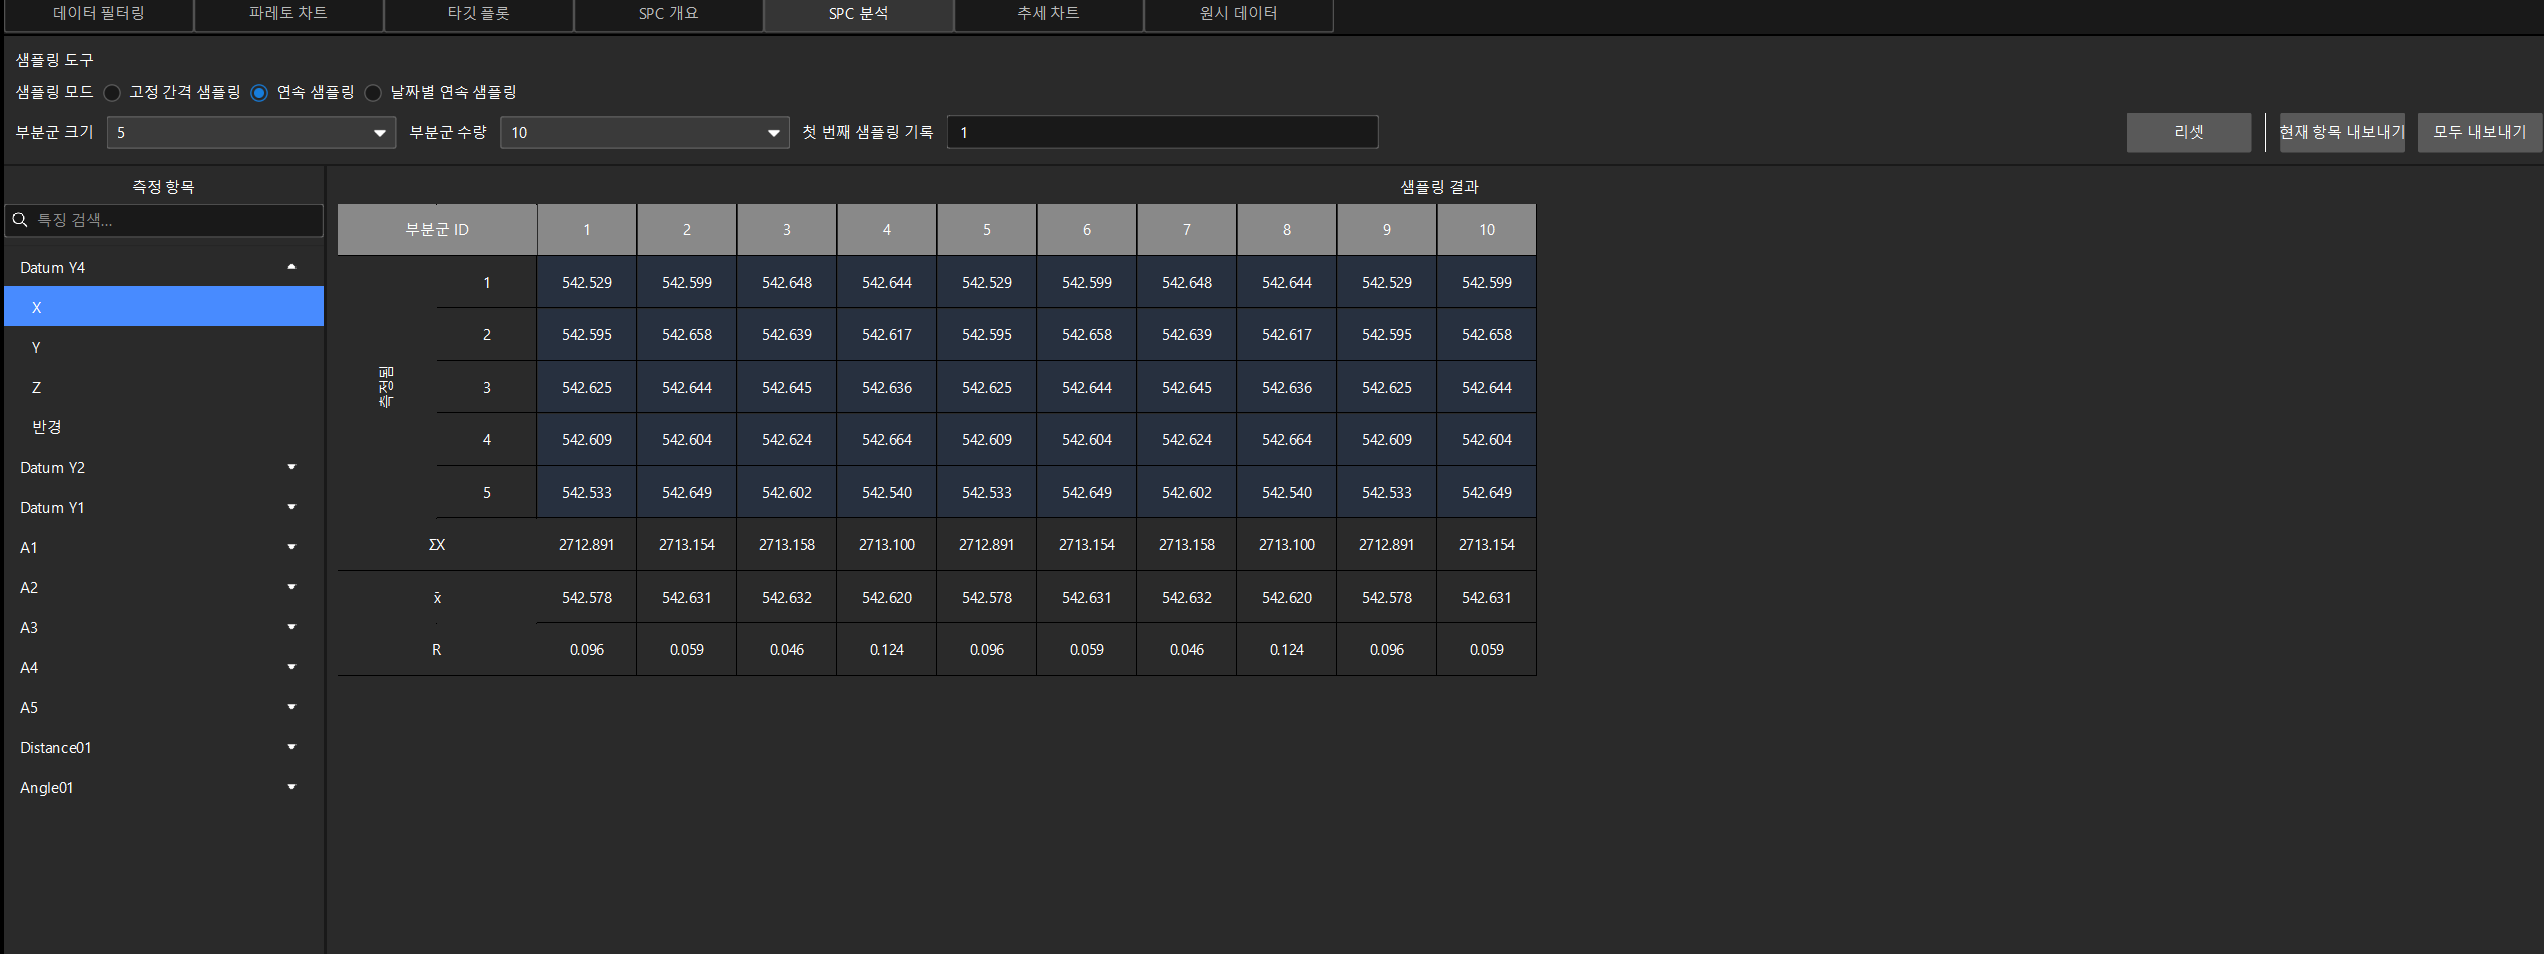Click mean value 542.632 under subgroup 3

(x=787, y=598)
